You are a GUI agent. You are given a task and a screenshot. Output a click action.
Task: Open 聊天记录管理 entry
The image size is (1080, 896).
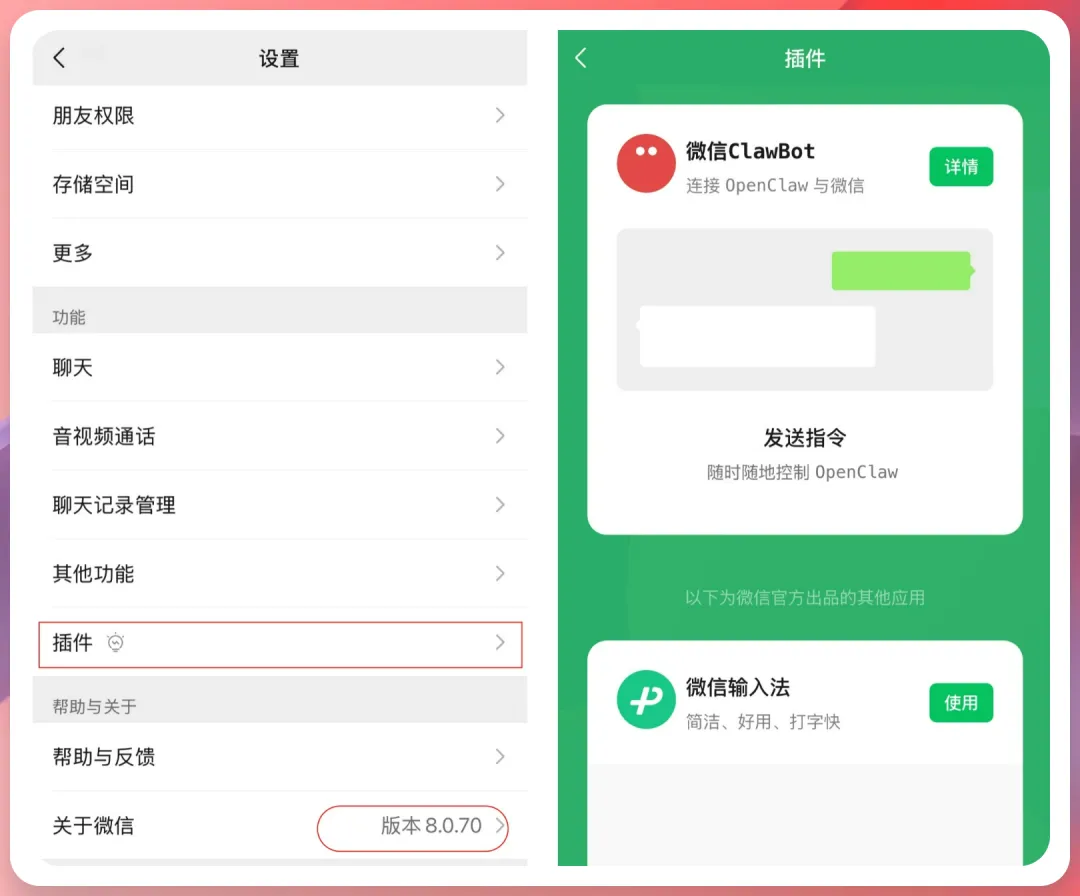tap(280, 505)
